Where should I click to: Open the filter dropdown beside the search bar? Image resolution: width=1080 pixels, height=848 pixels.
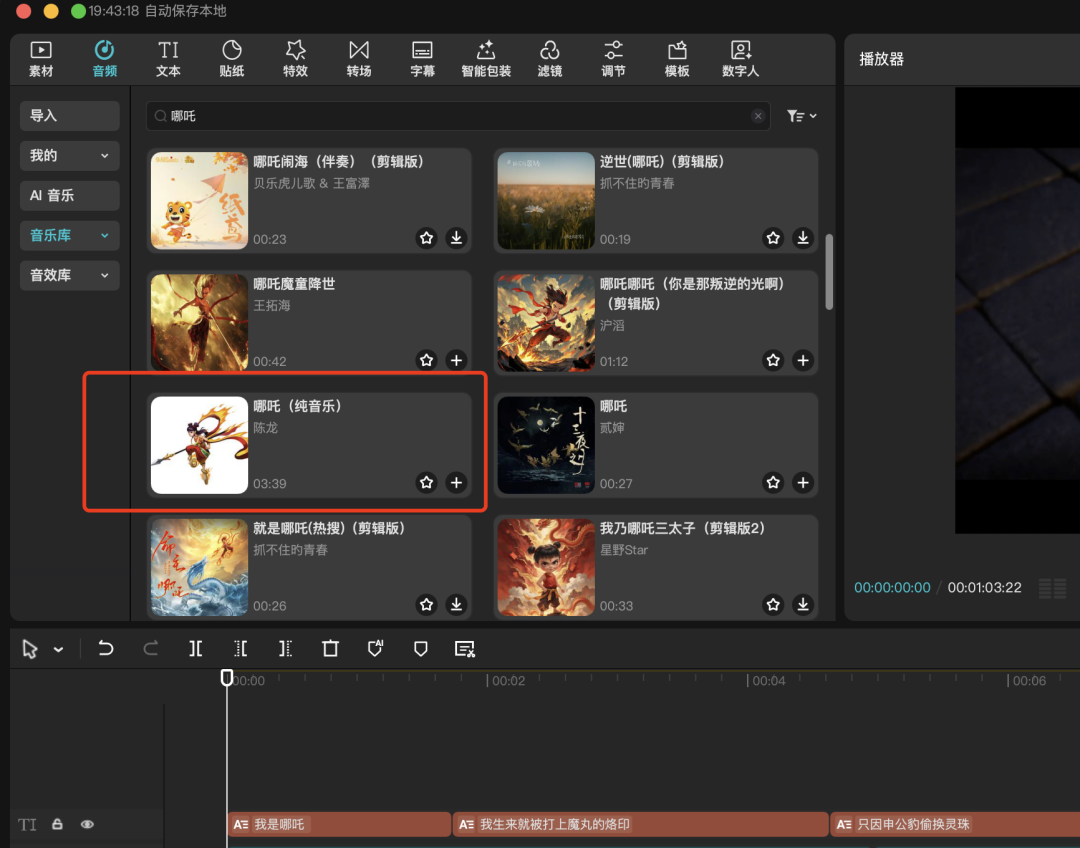[x=800, y=115]
